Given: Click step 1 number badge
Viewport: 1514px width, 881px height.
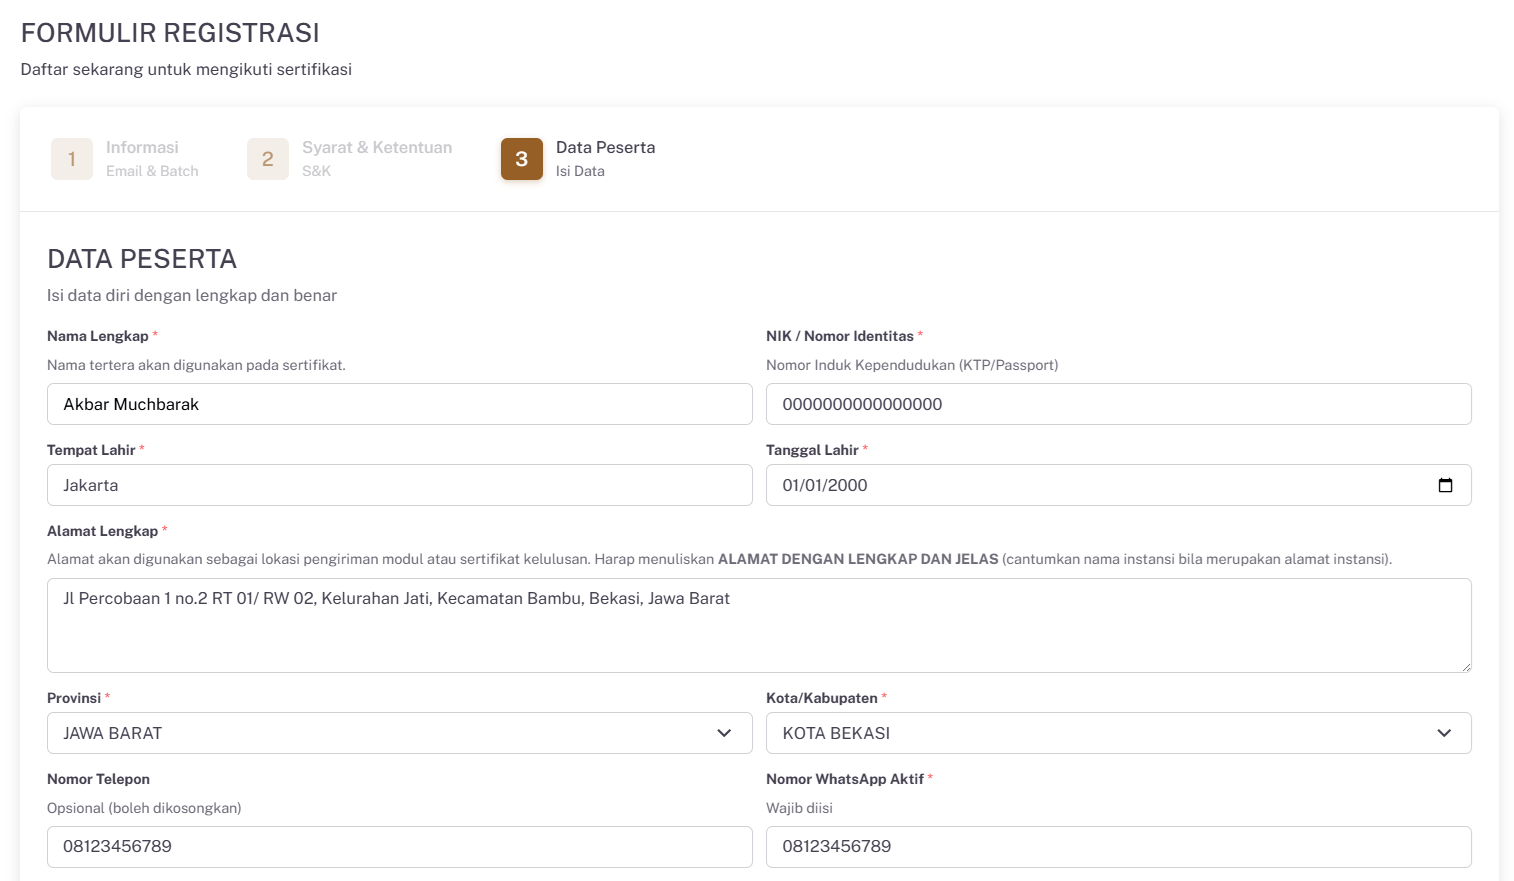Looking at the screenshot, I should (x=72, y=159).
